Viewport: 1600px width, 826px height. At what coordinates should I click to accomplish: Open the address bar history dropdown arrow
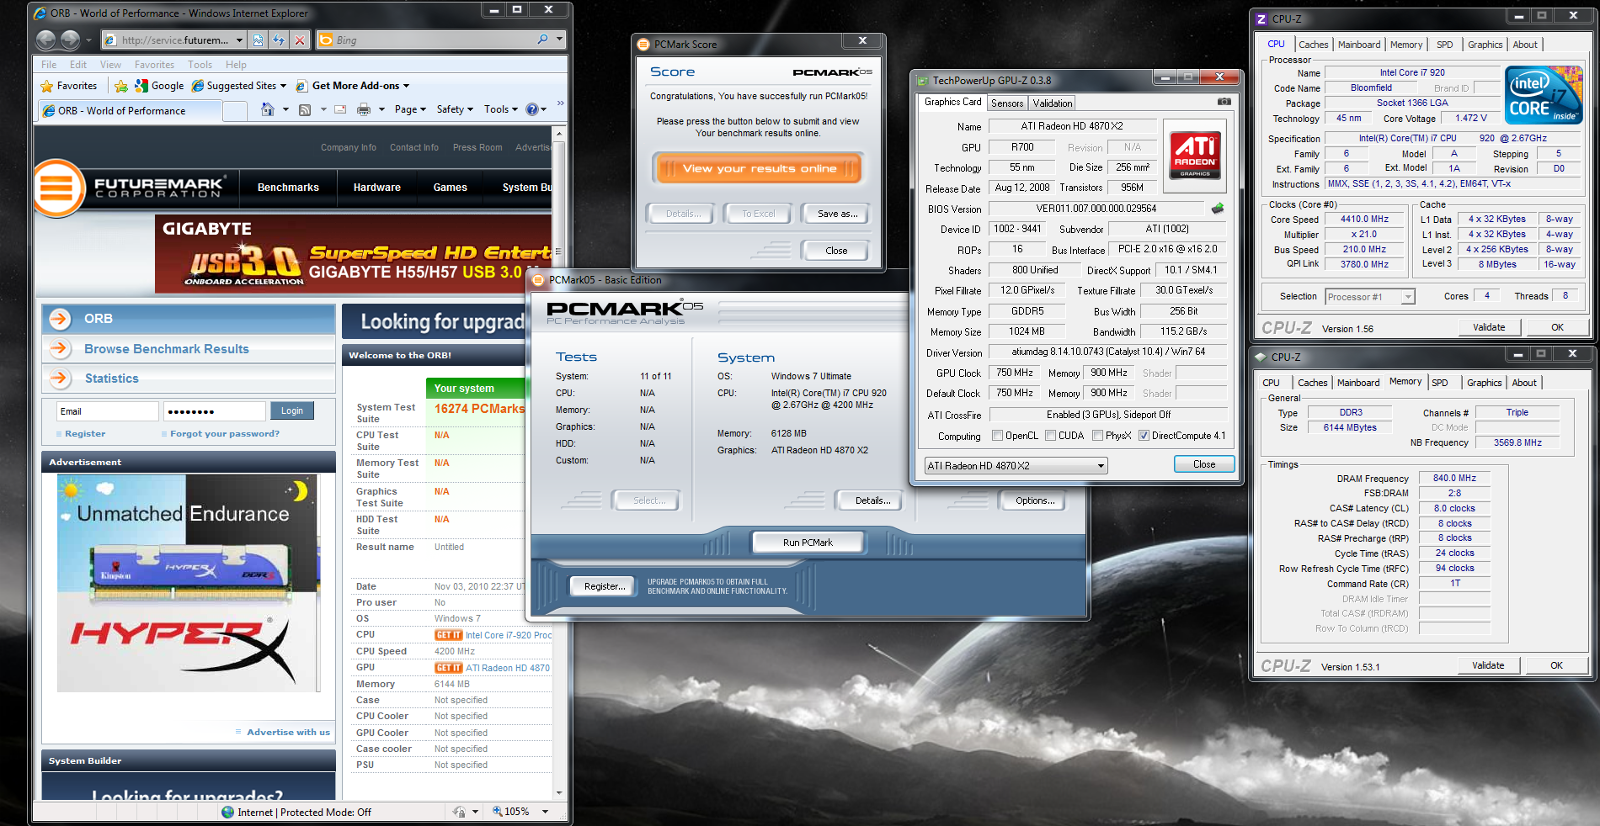[239, 40]
